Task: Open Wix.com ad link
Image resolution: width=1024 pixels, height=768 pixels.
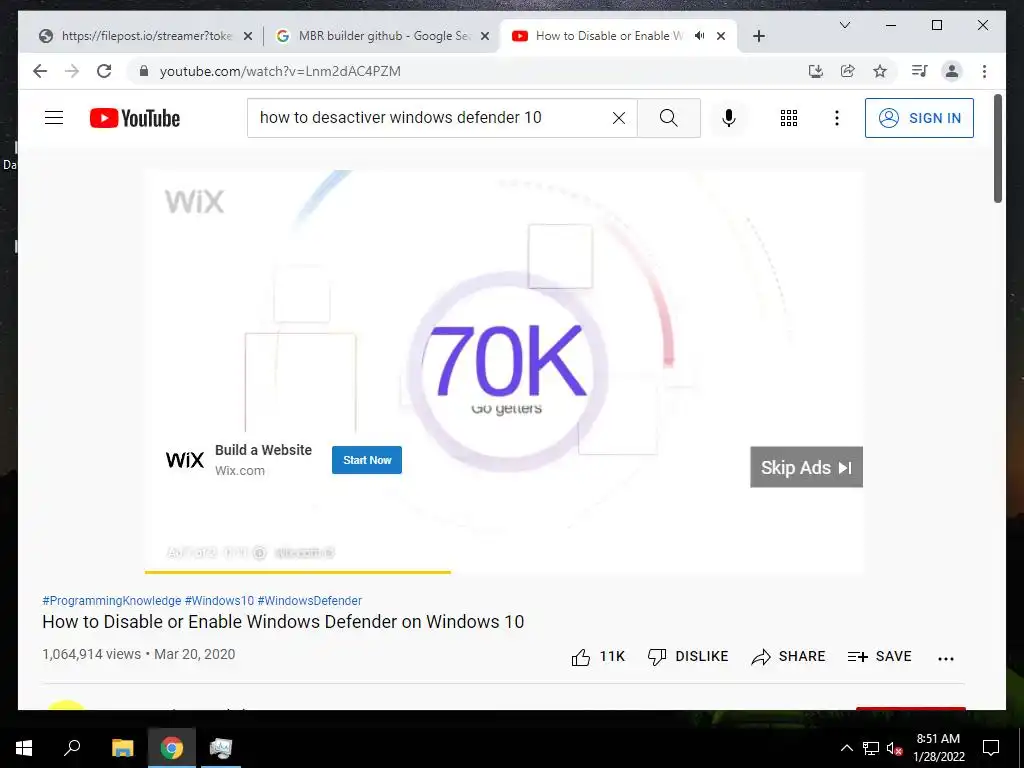Action: point(240,470)
